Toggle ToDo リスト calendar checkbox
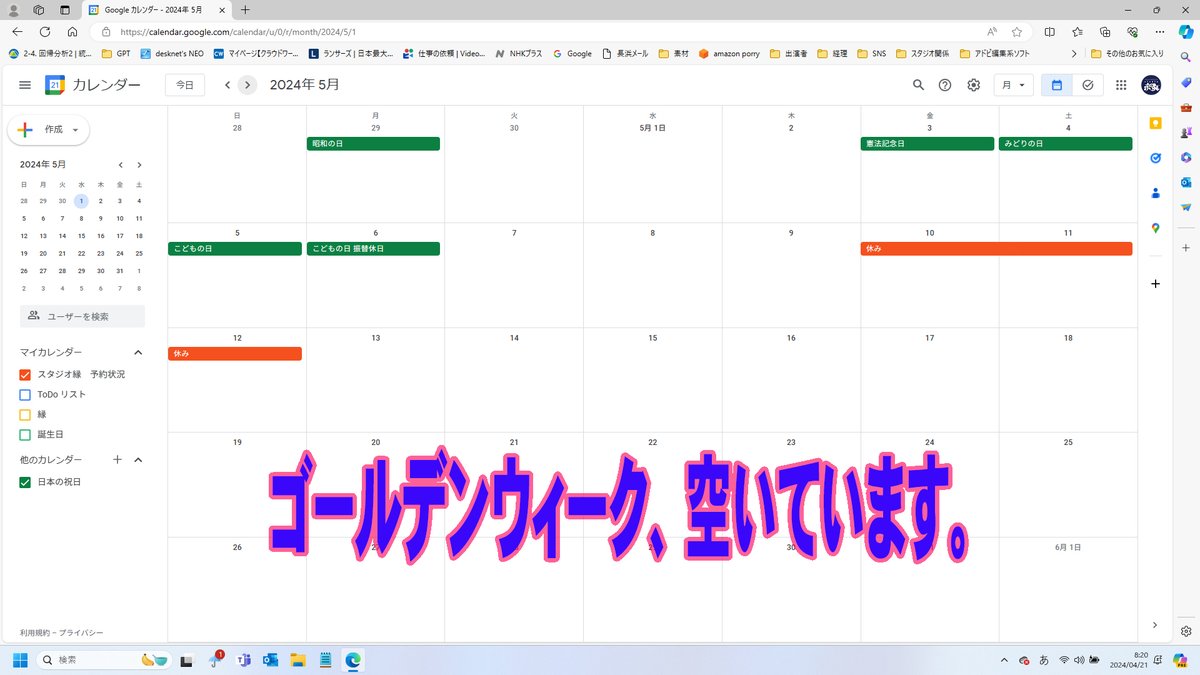This screenshot has width=1200, height=675. 26,395
